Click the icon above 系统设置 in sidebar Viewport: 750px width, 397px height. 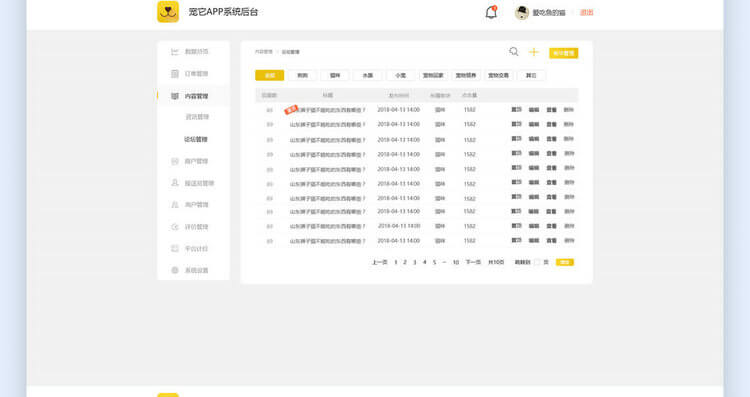pos(175,248)
